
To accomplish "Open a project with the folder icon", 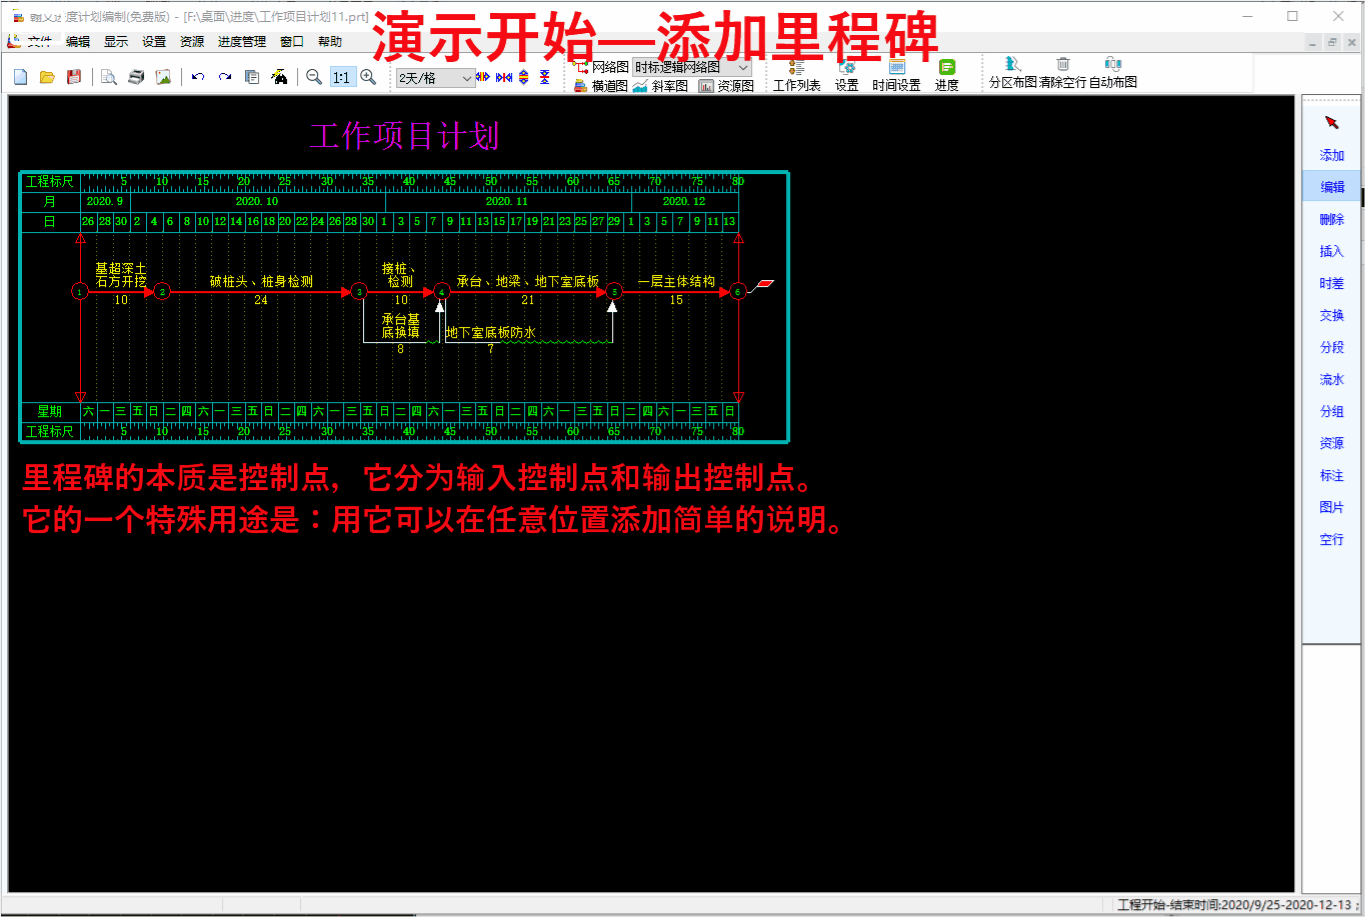I will pyautogui.click(x=47, y=77).
